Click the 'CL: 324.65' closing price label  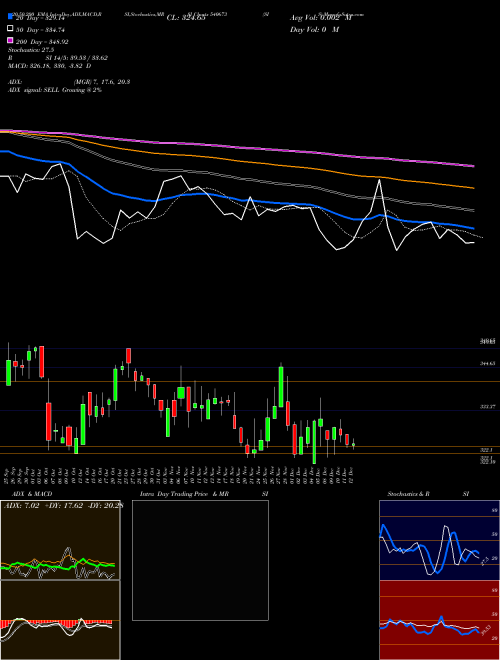186,18
